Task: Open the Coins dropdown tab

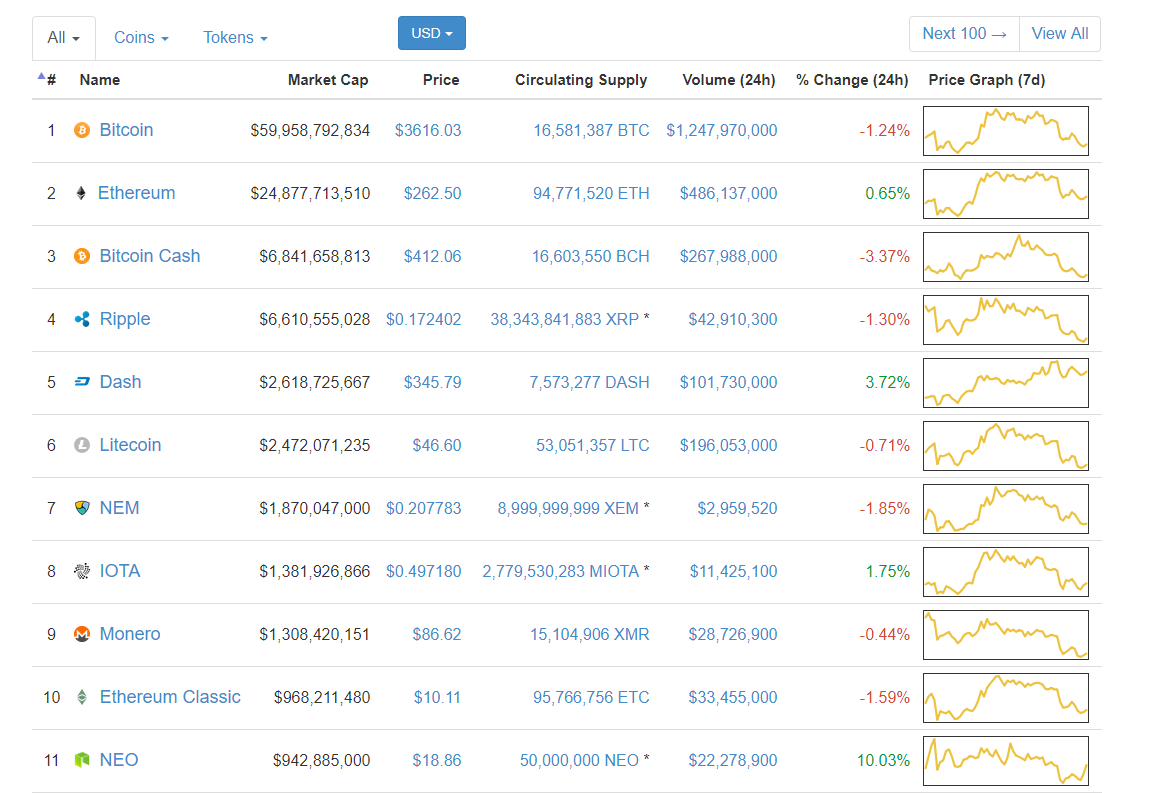Action: (x=141, y=38)
